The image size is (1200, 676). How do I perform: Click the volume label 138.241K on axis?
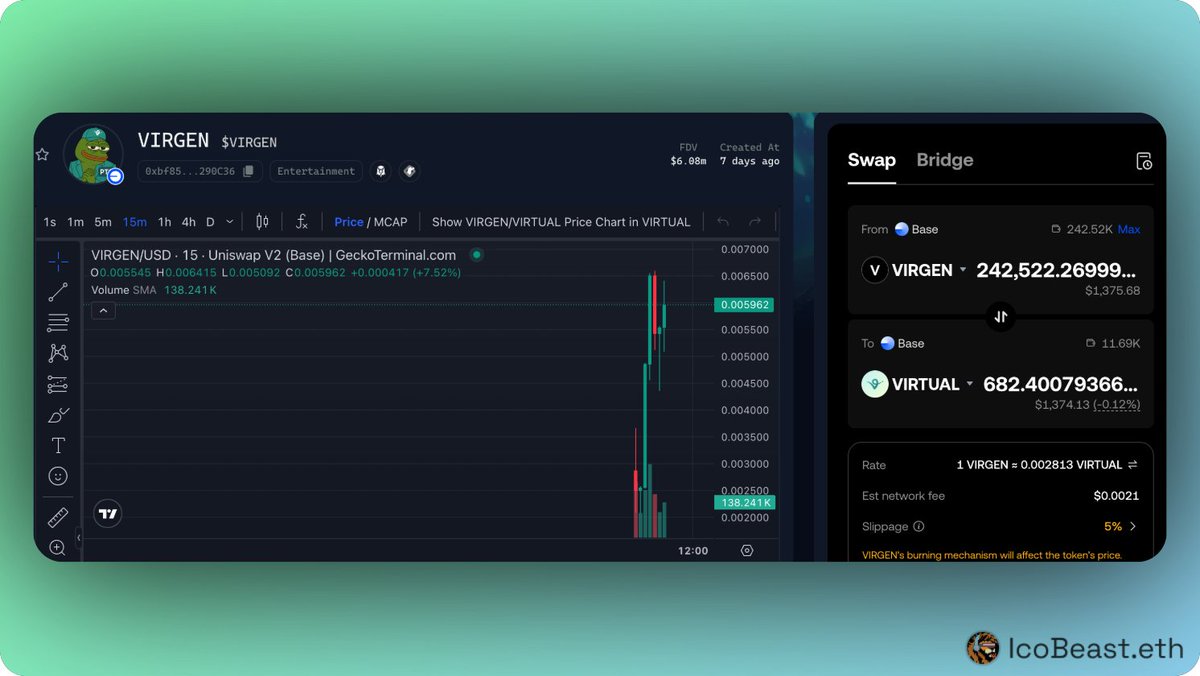coord(744,503)
